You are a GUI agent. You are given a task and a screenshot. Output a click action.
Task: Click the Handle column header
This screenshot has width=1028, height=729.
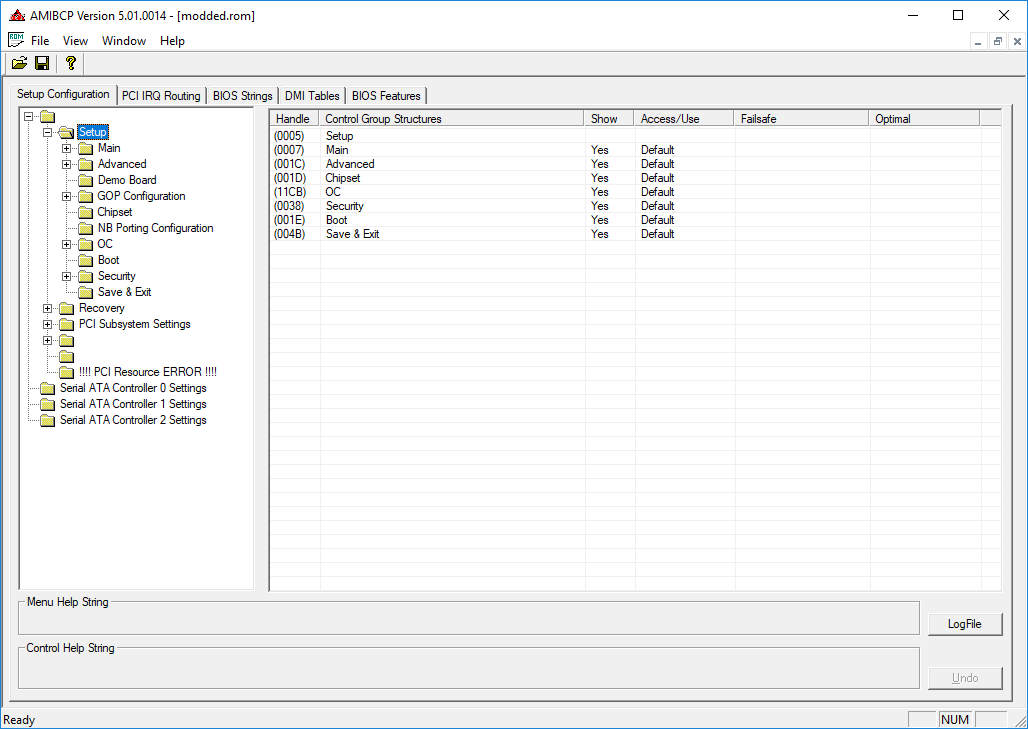pyautogui.click(x=294, y=119)
